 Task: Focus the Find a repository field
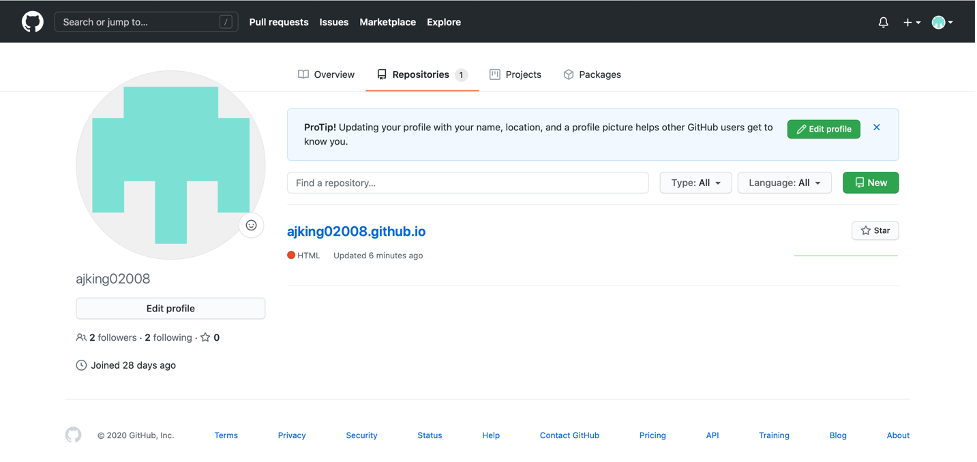click(x=467, y=183)
